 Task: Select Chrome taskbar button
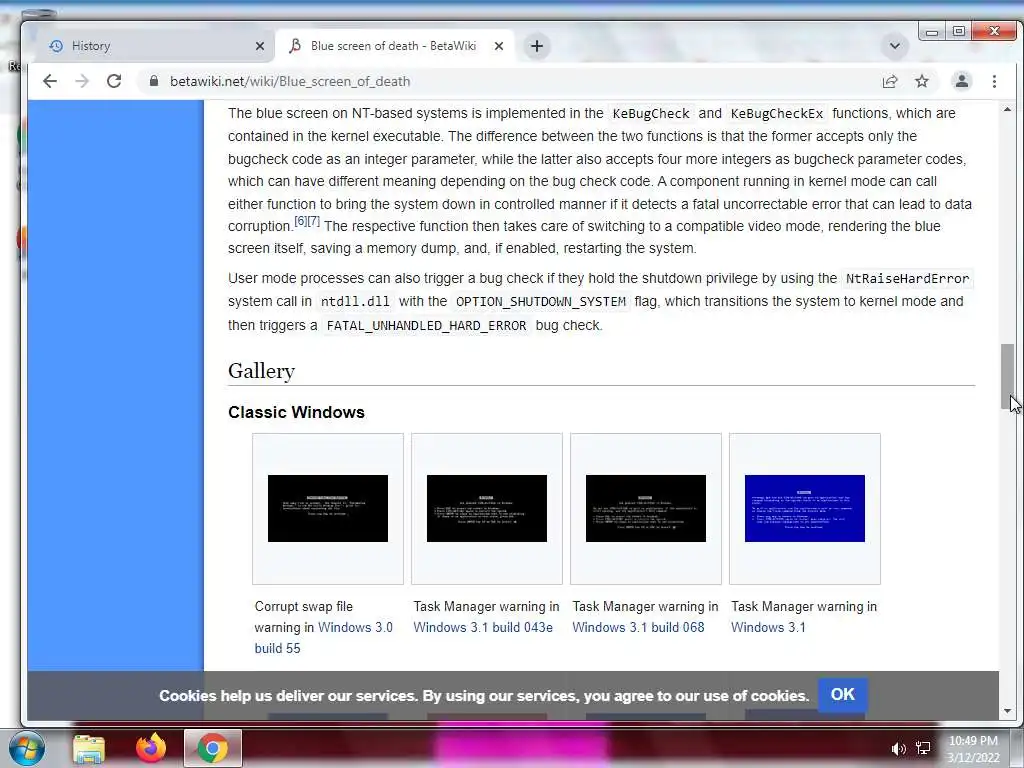click(212, 748)
